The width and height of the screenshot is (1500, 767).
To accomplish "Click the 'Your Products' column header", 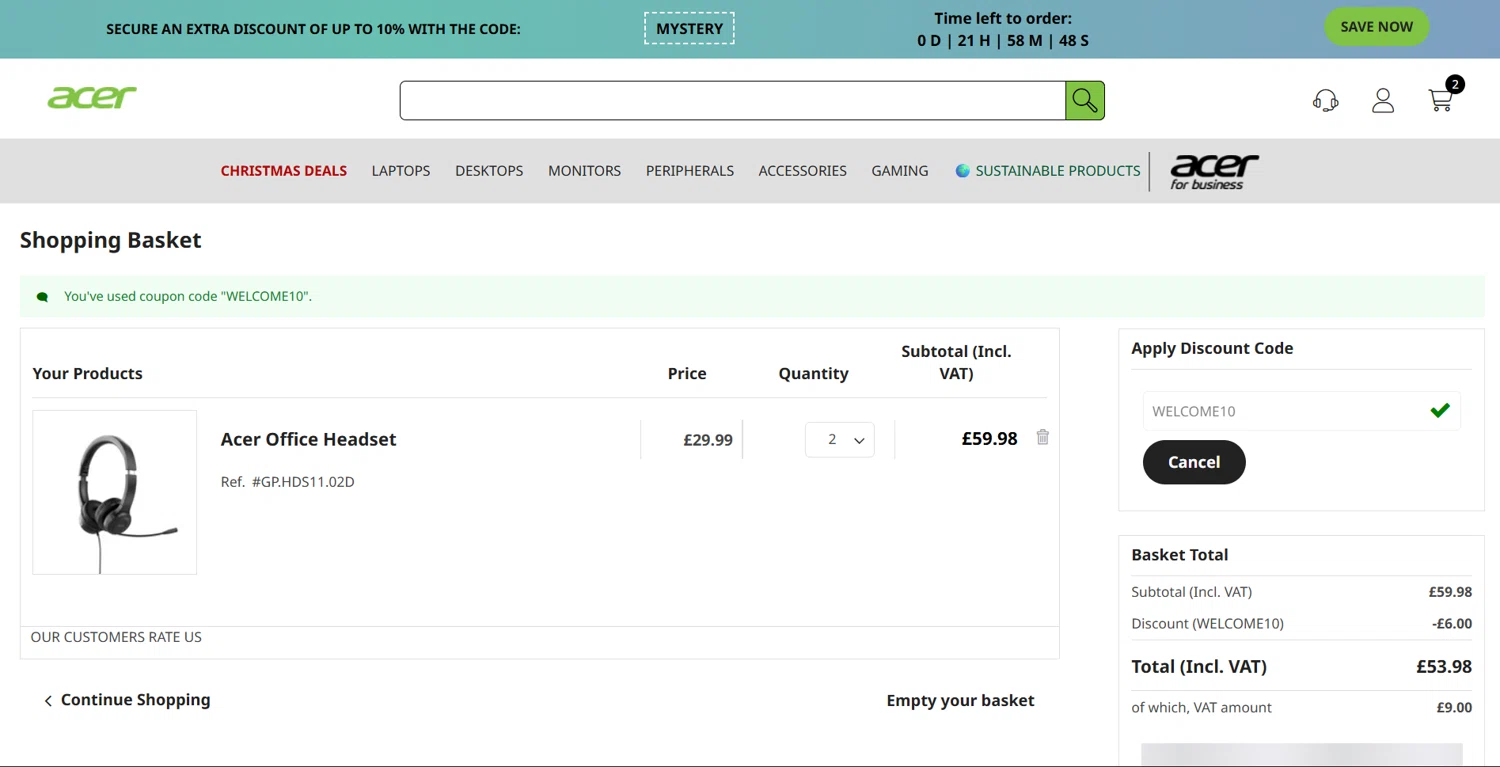I will pyautogui.click(x=87, y=374).
